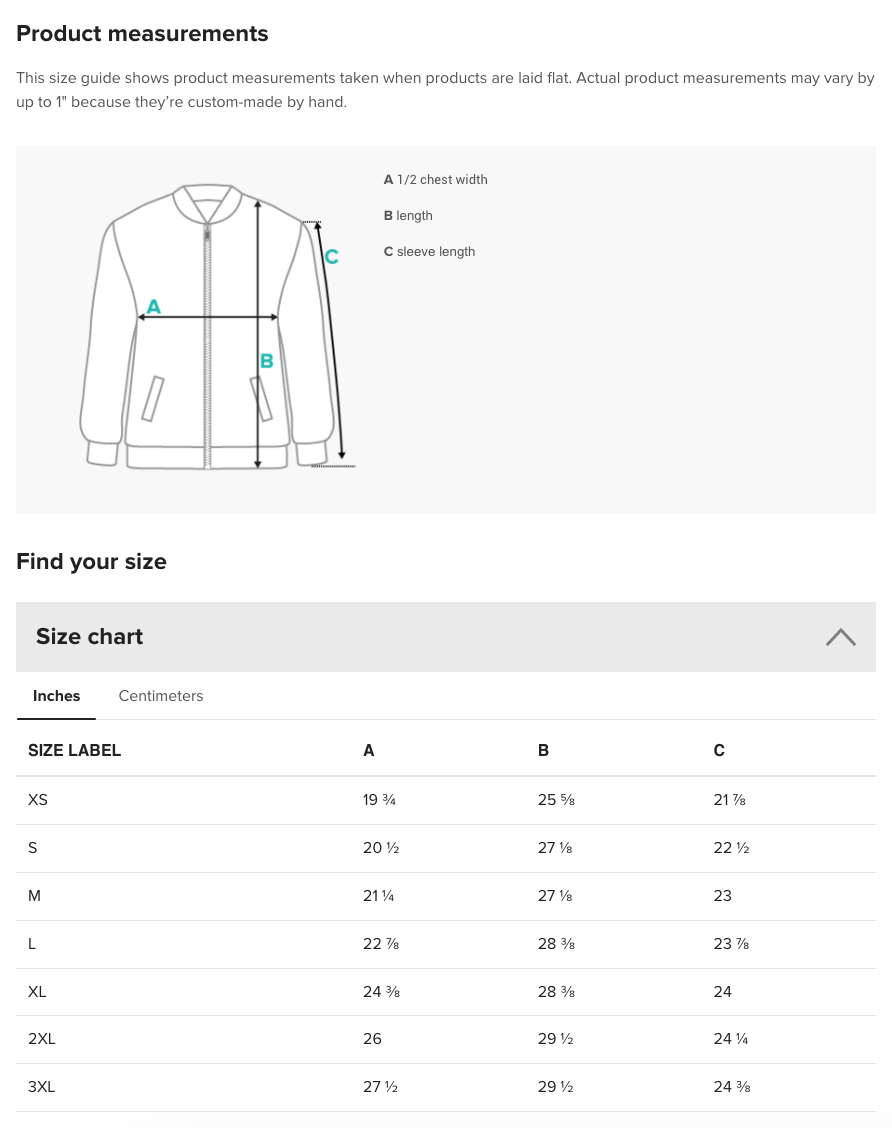Click the Find your size heading
892x1128 pixels.
pos(91,562)
